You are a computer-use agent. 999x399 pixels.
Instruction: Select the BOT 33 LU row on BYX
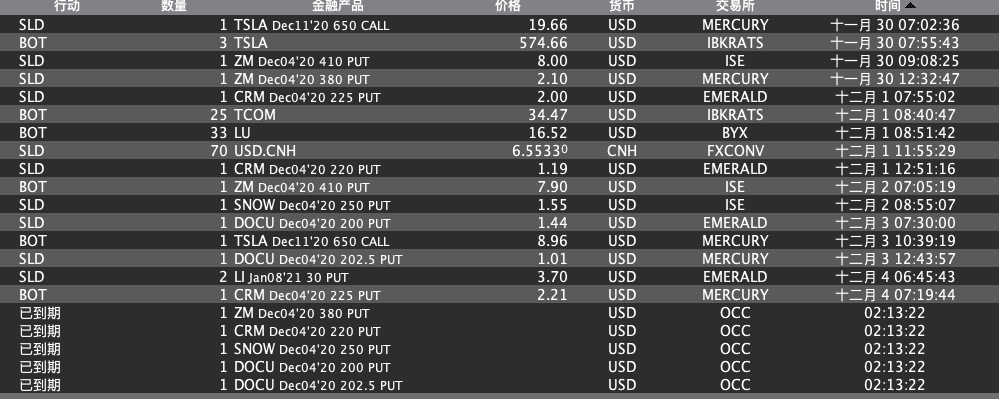(x=500, y=133)
